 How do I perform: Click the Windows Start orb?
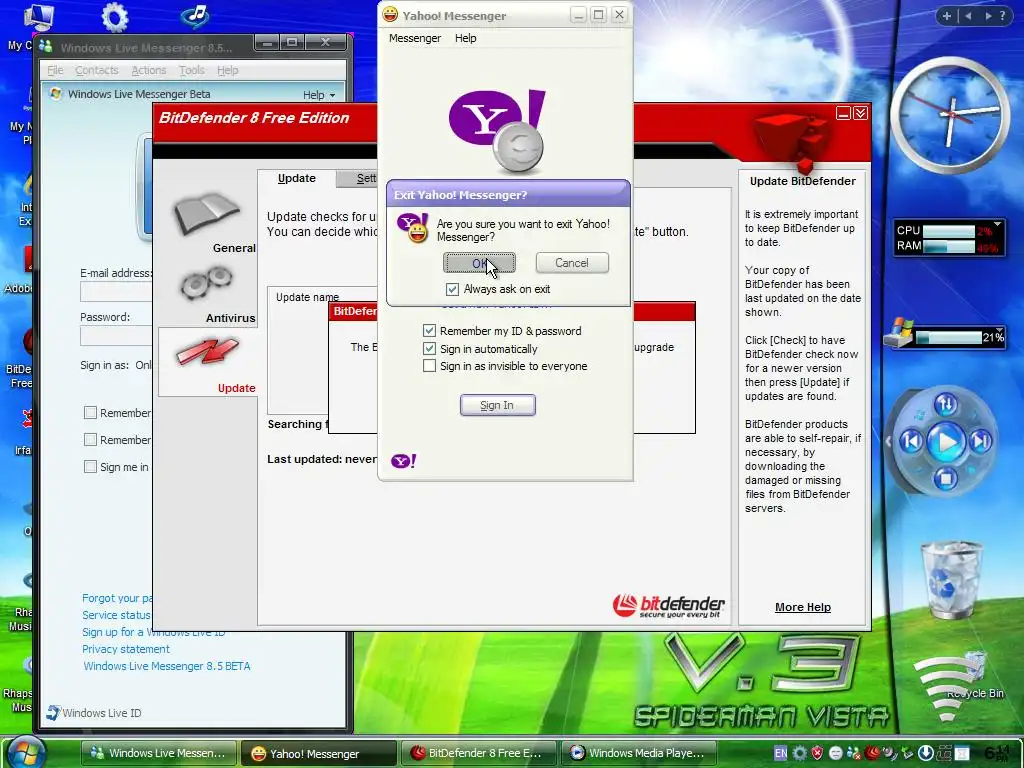pyautogui.click(x=26, y=752)
